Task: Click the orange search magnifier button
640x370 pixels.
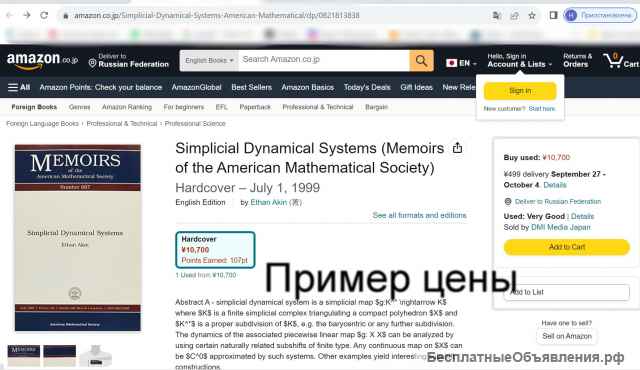Action: (421, 61)
